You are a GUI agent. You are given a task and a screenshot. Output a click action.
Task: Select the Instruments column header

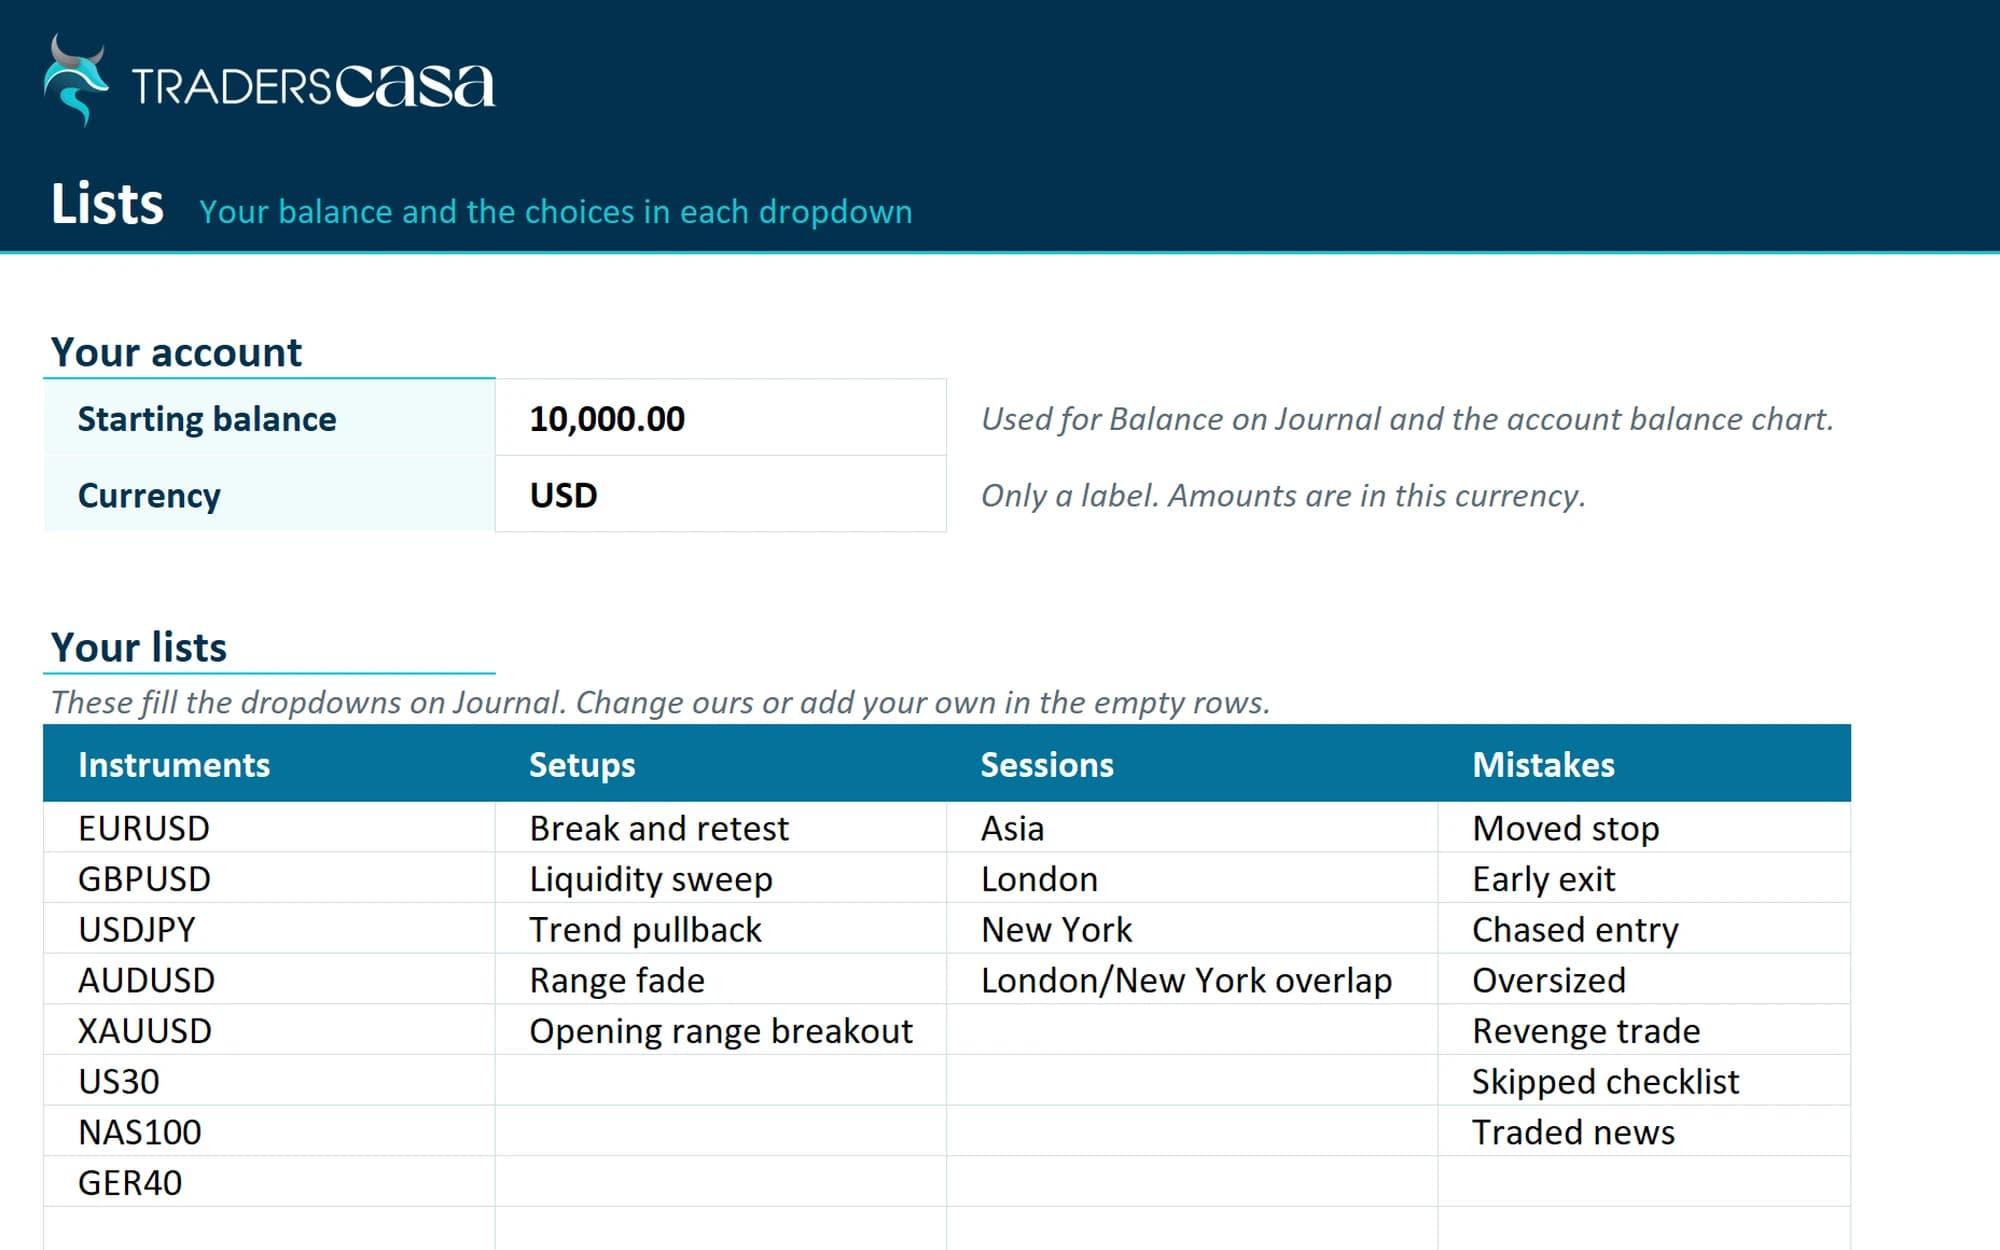[269, 764]
